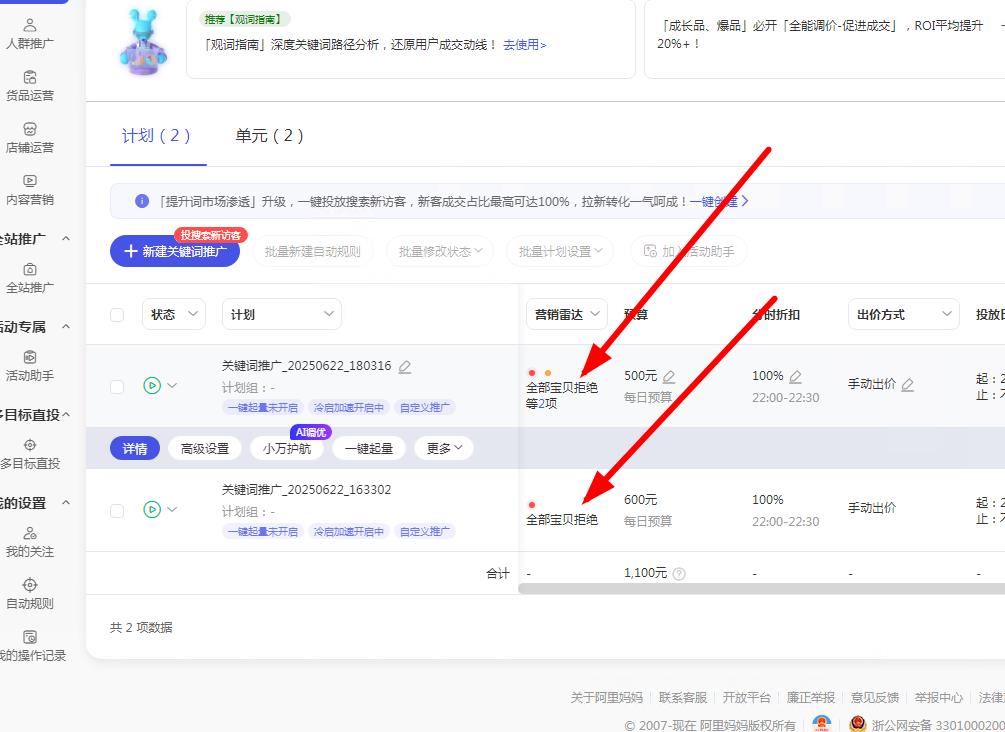Click the 浙公网安备 record link
This screenshot has height=732, width=1005.
[x=938, y=725]
